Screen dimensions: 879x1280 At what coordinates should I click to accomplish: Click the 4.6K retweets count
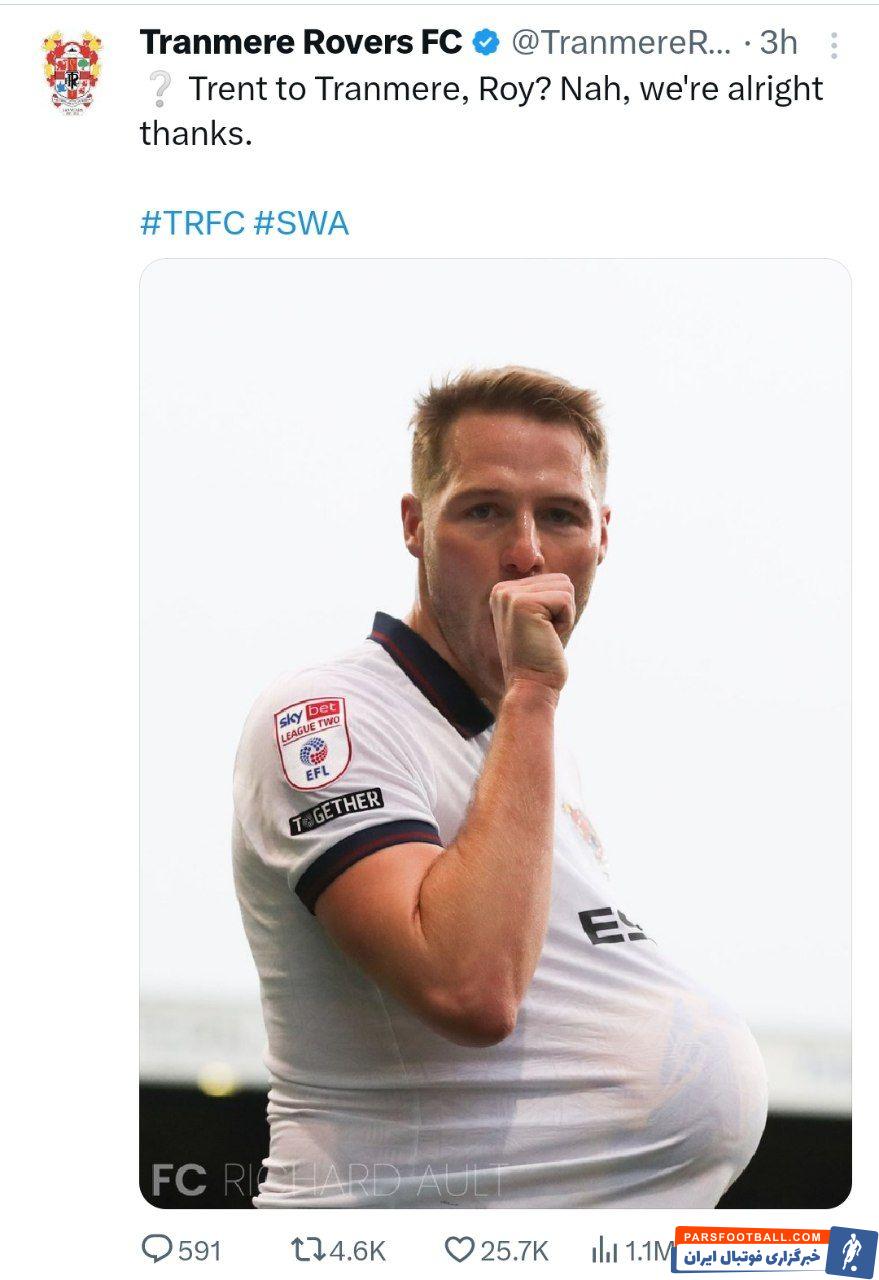(x=357, y=1250)
